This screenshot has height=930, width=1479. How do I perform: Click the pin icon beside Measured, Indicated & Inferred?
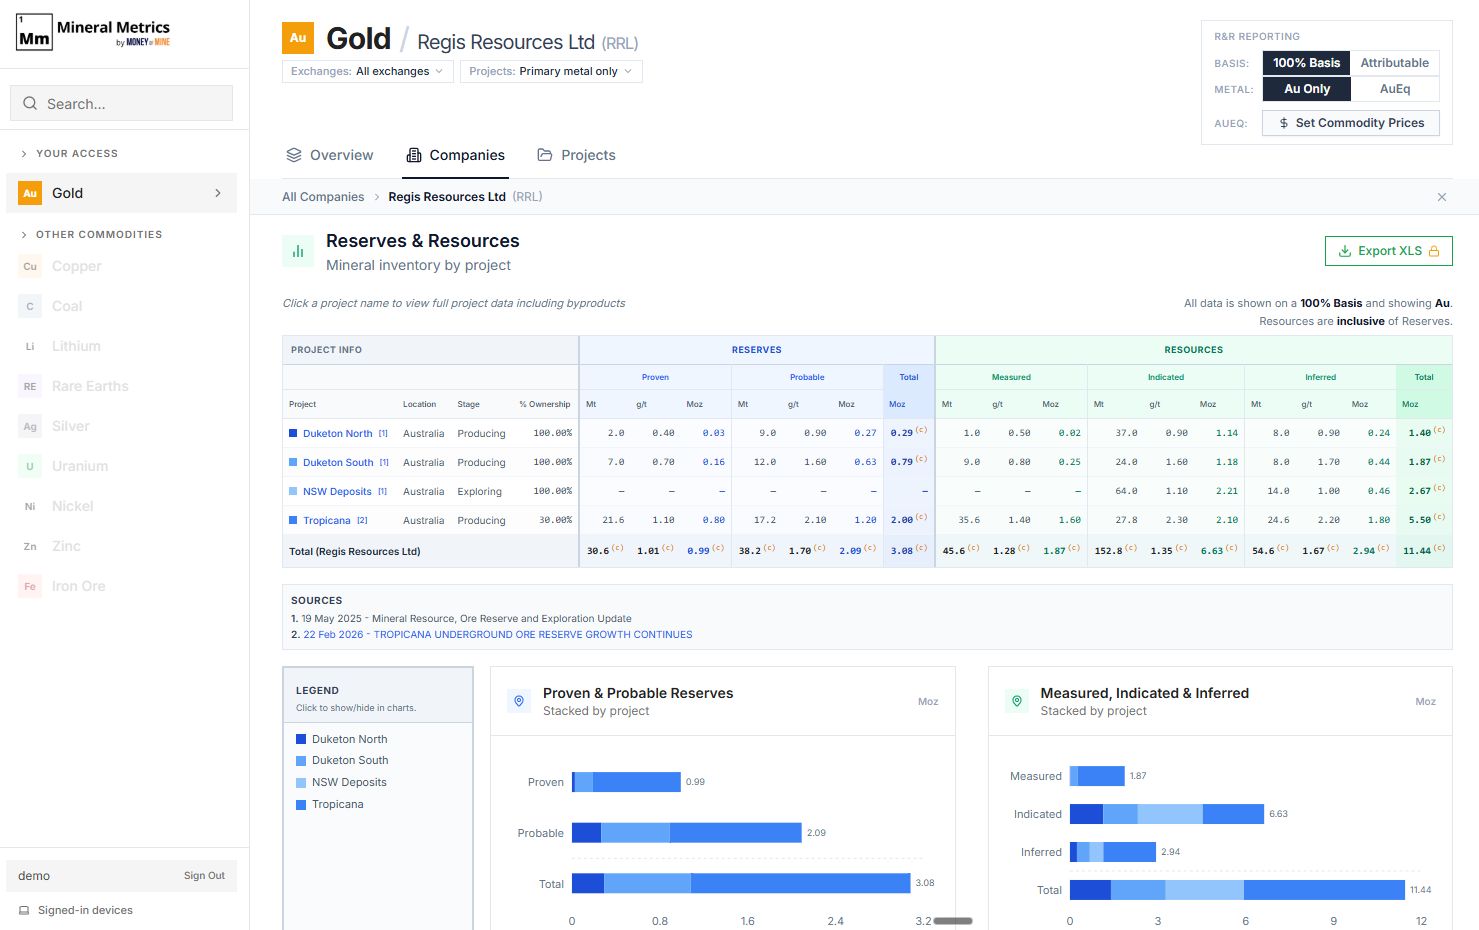1017,701
